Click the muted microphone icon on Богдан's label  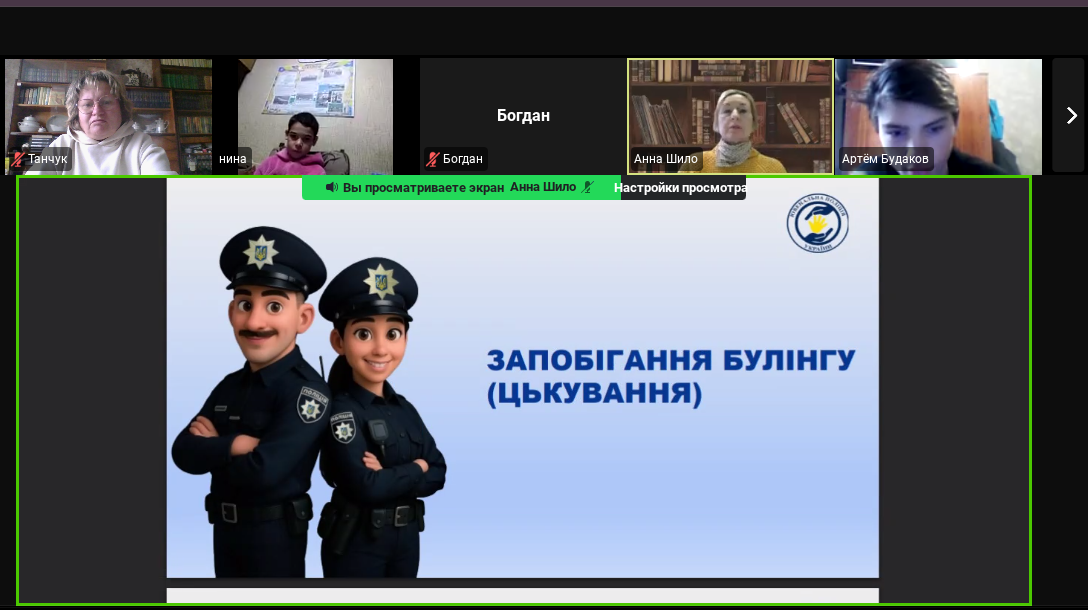click(433, 159)
